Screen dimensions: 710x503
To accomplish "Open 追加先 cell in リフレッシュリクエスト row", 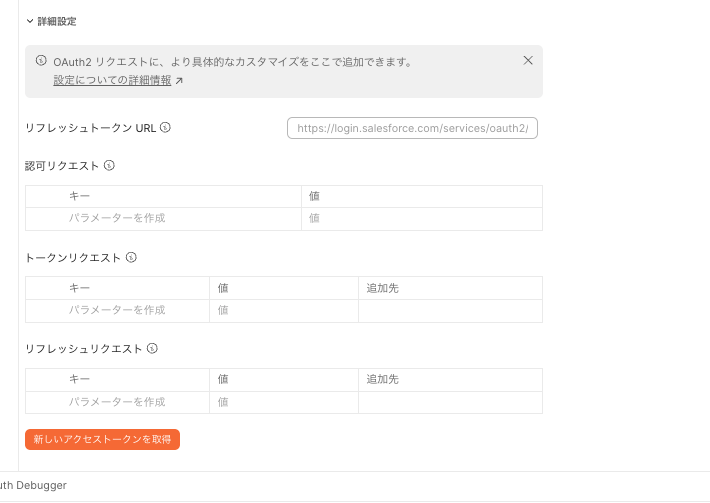I will coord(451,402).
